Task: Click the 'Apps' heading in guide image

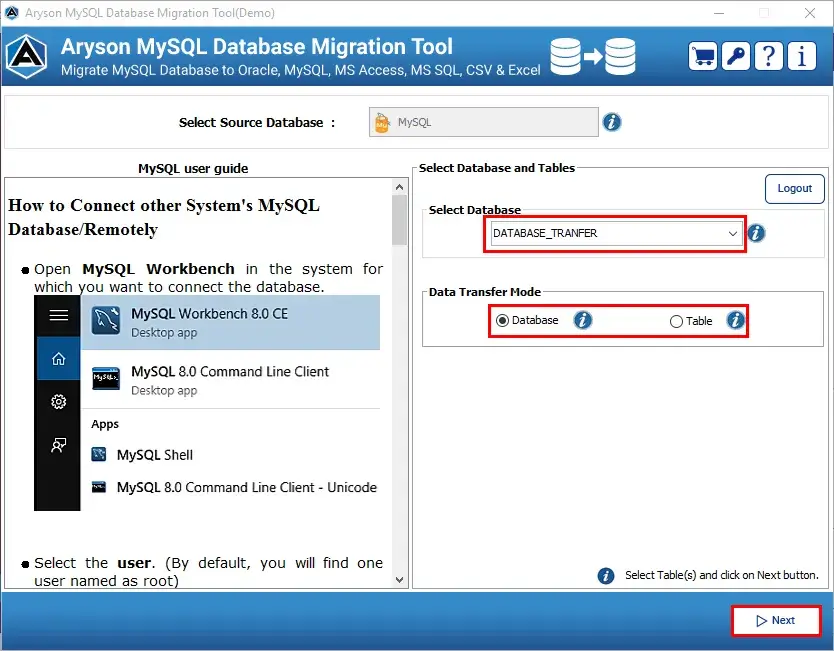Action: [105, 424]
